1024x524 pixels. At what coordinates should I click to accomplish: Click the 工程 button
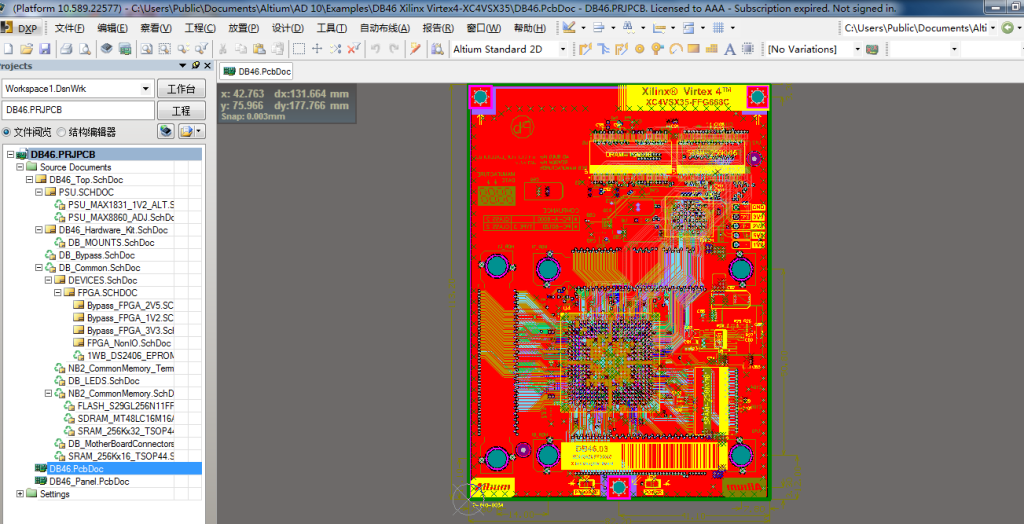[181, 110]
